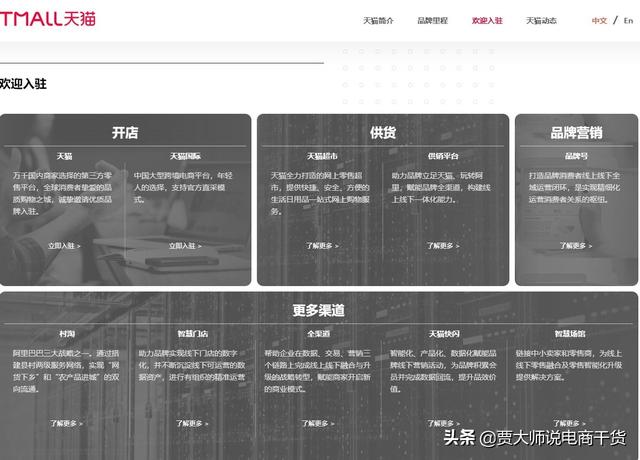This screenshot has width=640, height=460.
Task: Click the 智慧门店 subheading
Action: click(193, 333)
